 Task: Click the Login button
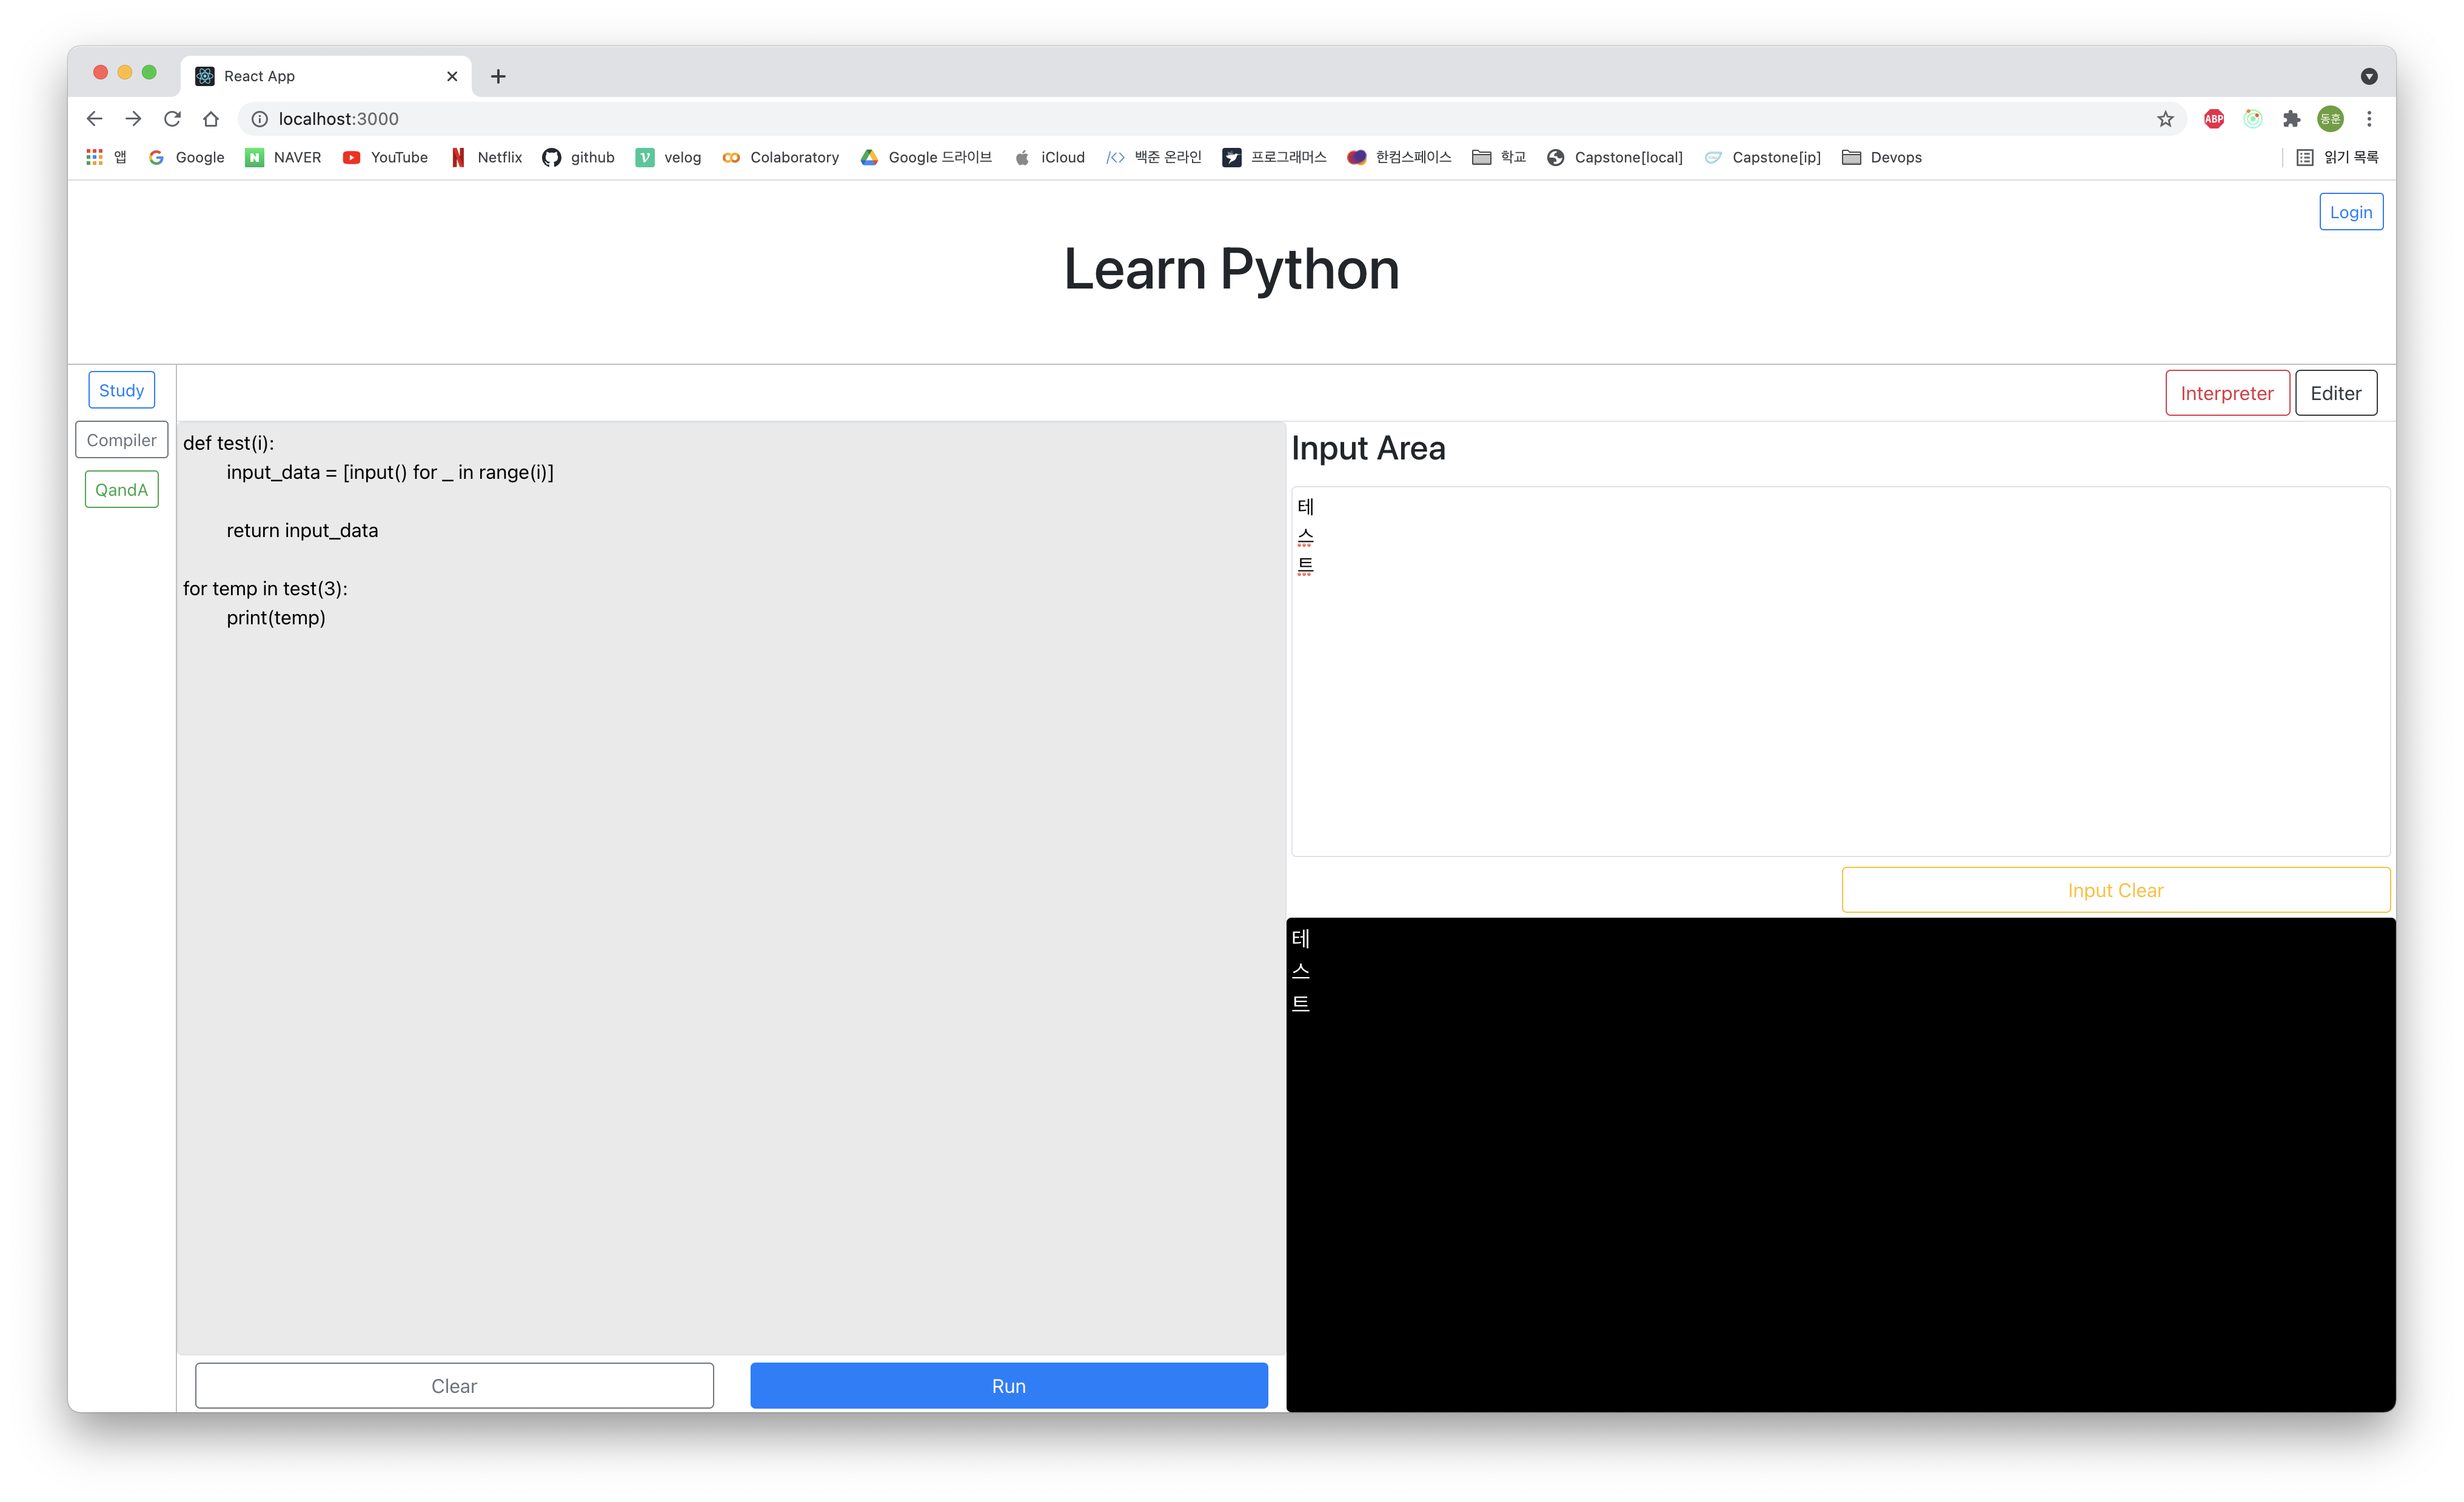(2351, 211)
